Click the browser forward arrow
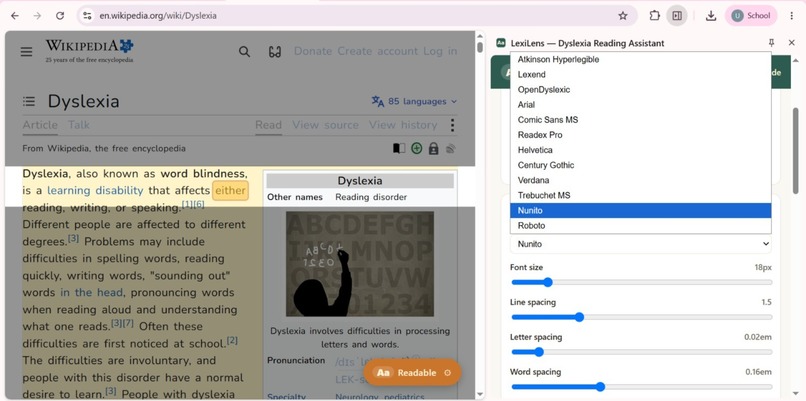 [x=37, y=15]
